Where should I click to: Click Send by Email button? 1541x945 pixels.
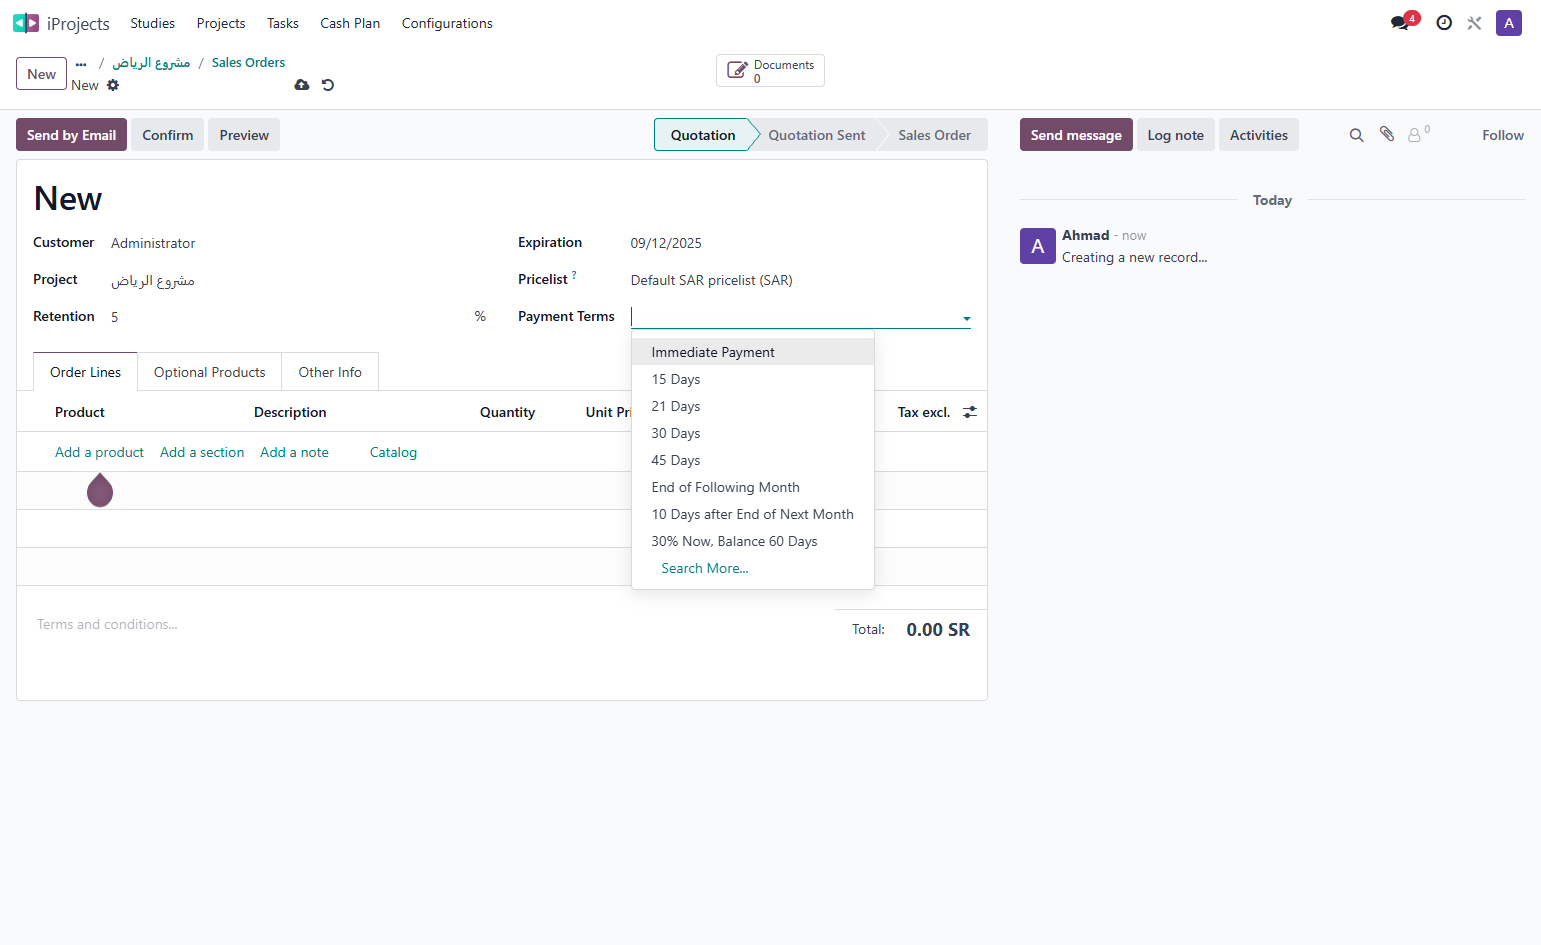[x=71, y=135]
